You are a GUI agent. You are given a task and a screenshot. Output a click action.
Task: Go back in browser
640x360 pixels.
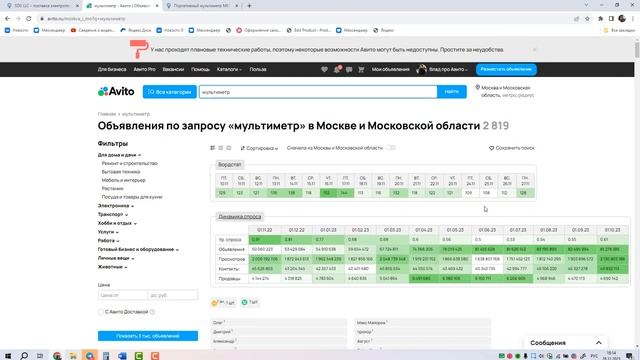pyautogui.click(x=7, y=18)
